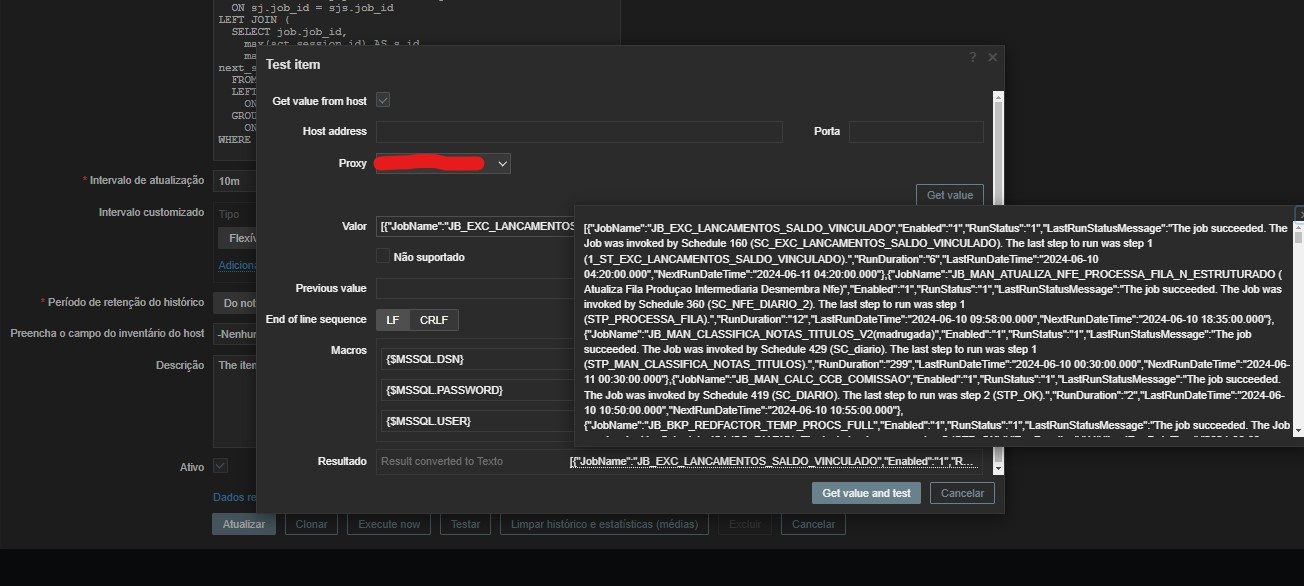Click the underlined Resultado value text
Image resolution: width=1304 pixels, height=586 pixels.
(773, 461)
